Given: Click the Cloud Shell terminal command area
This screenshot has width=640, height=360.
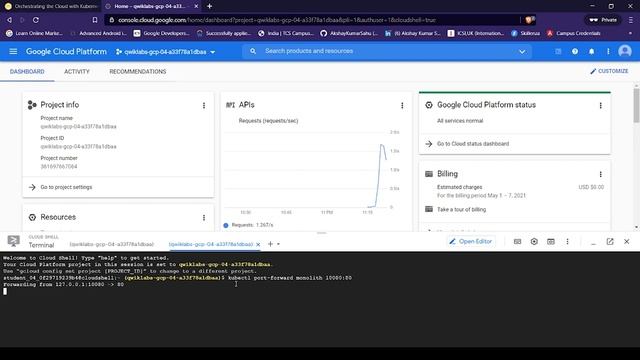Looking at the screenshot, I should (x=320, y=299).
